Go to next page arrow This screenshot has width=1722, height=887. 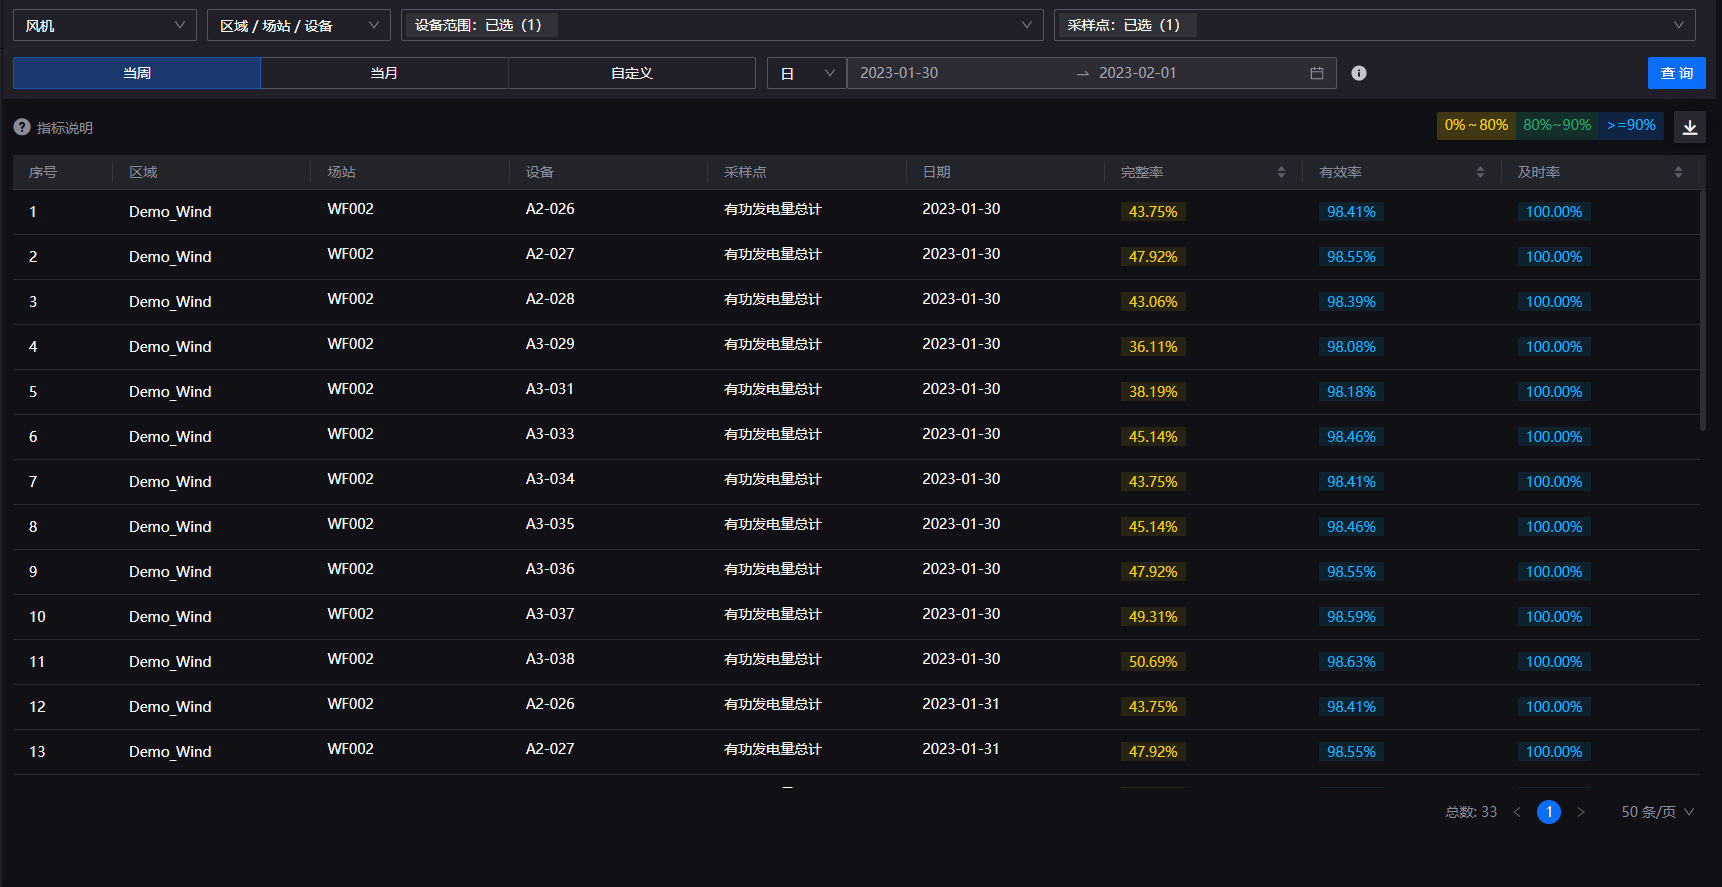tap(1581, 812)
